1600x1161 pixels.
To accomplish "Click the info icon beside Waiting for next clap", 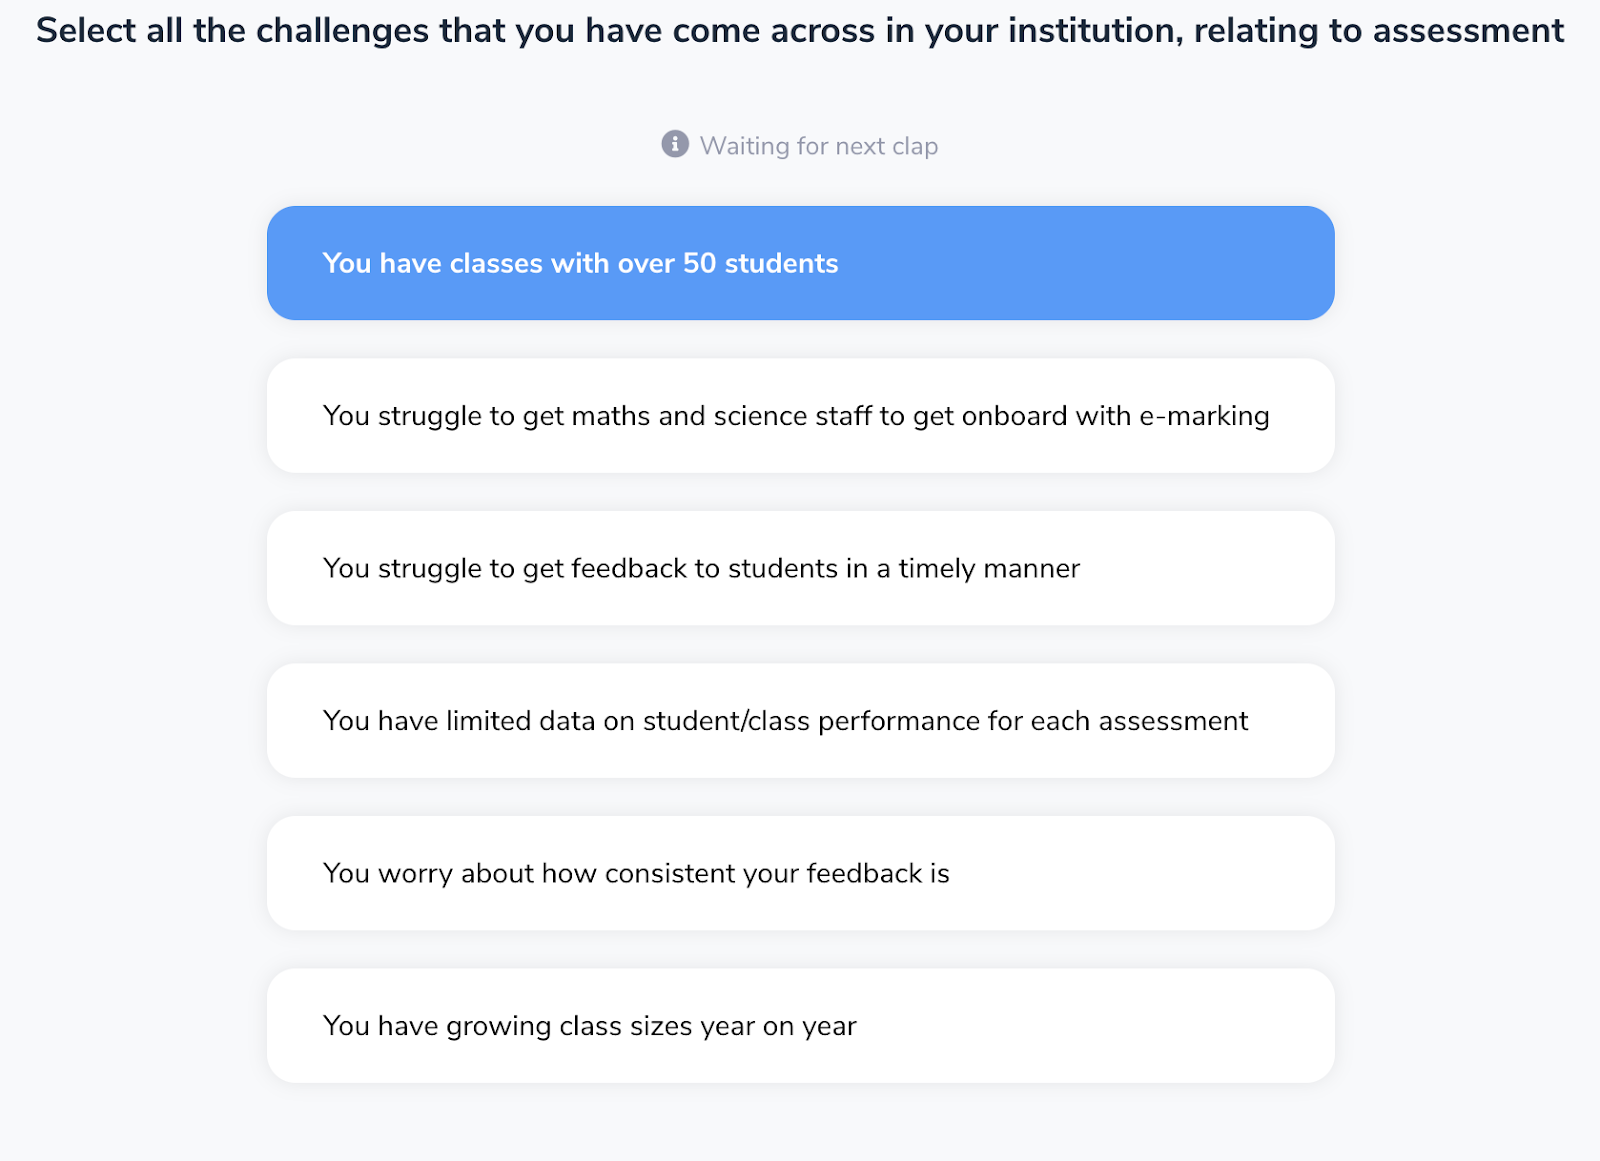I will click(675, 144).
